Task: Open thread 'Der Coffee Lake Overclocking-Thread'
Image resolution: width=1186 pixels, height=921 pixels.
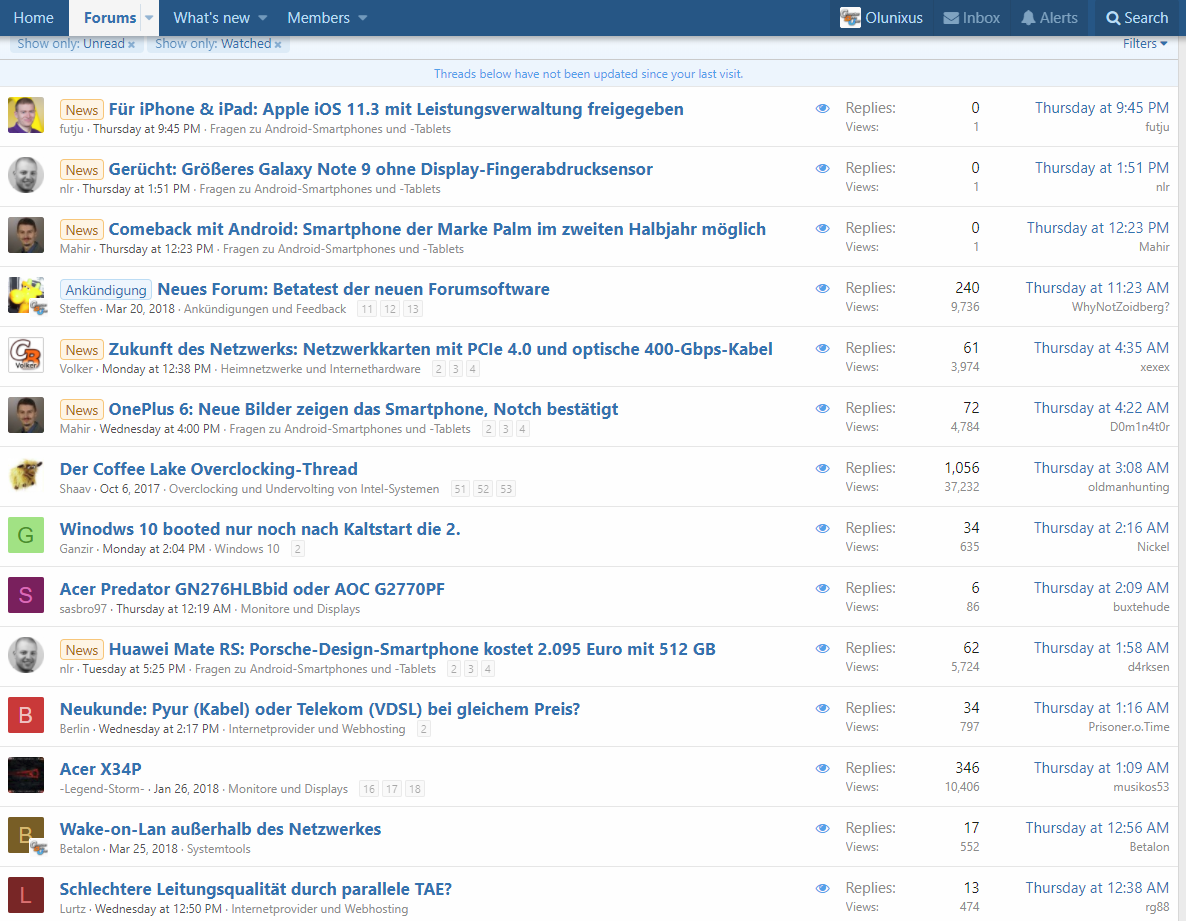Action: [x=209, y=469]
